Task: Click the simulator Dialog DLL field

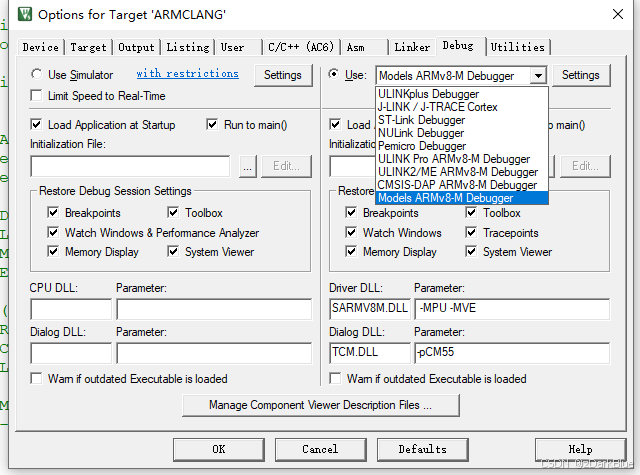Action: tap(71, 353)
